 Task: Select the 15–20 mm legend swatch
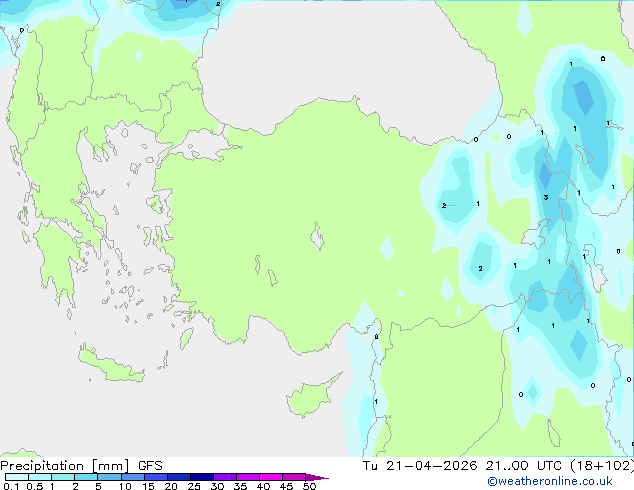156,477
